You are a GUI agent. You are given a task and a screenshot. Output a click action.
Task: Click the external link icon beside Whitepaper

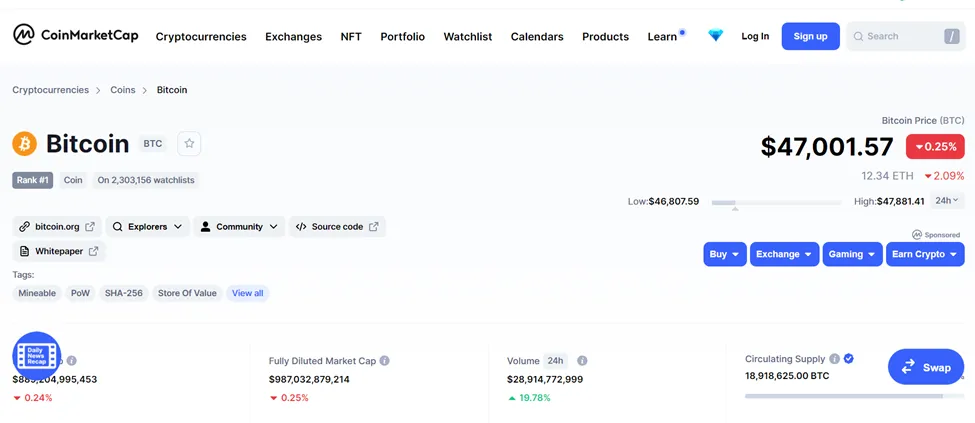point(93,251)
